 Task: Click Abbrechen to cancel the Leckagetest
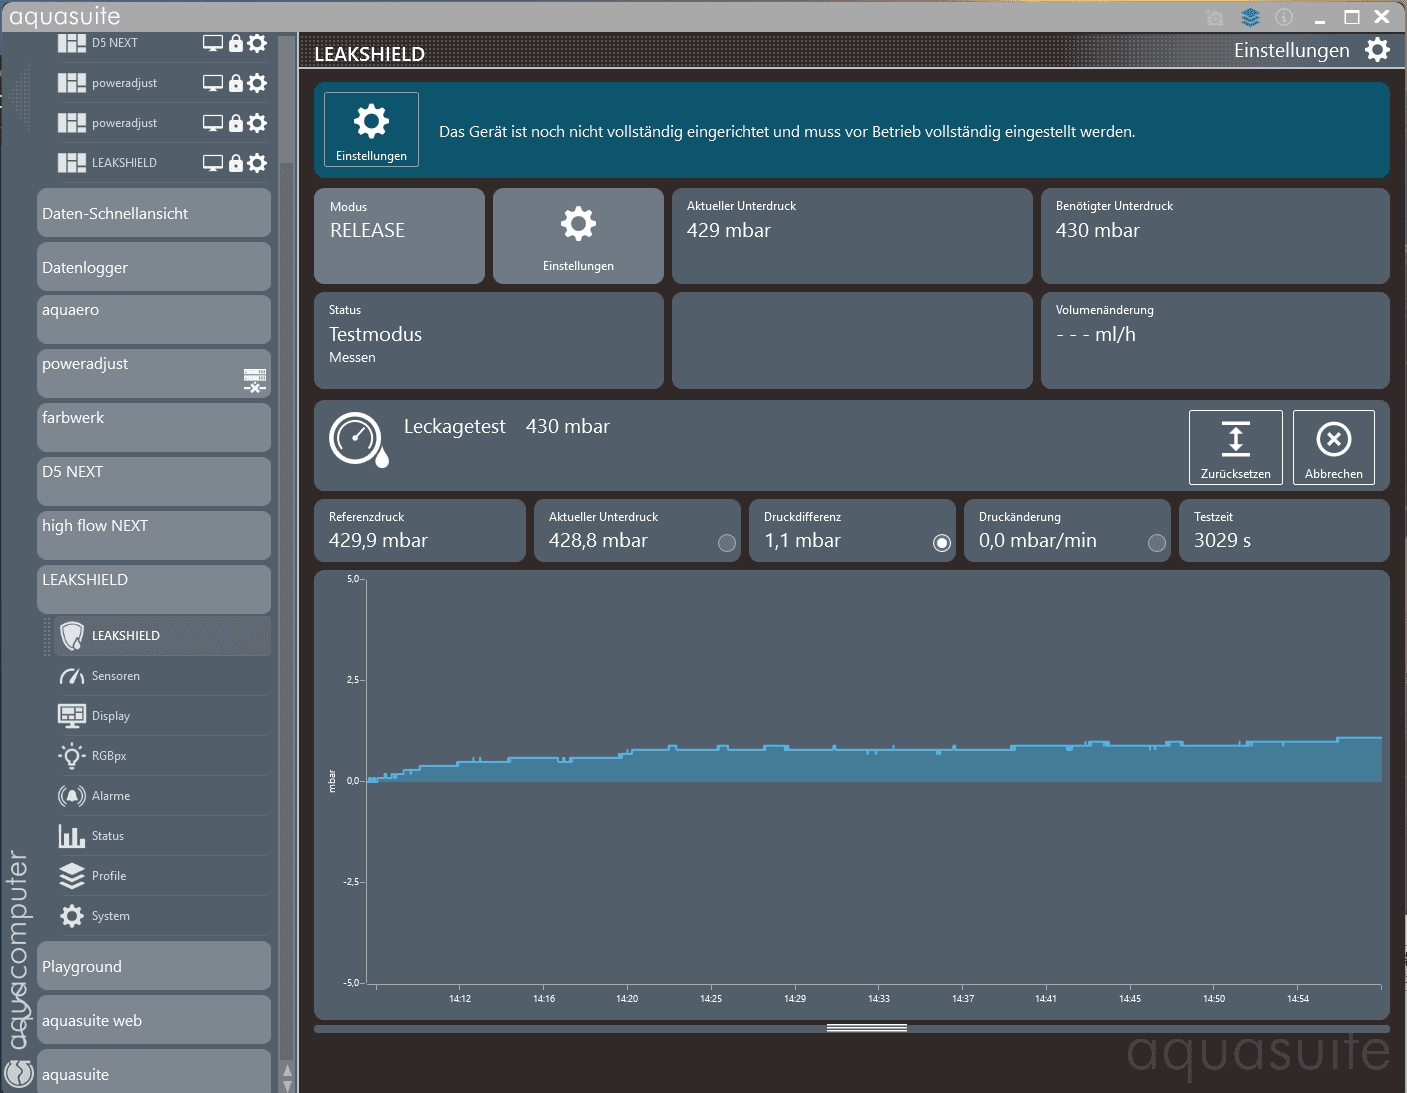1334,447
